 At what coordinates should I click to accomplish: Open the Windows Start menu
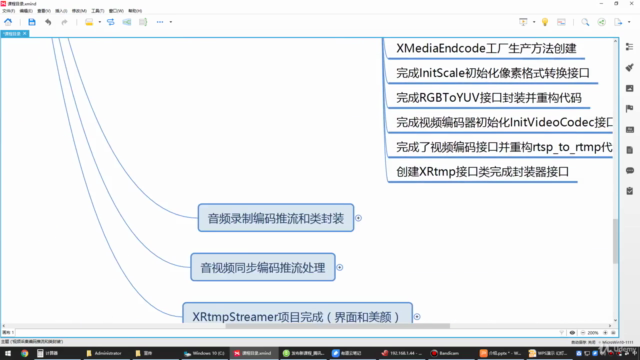point(8,353)
